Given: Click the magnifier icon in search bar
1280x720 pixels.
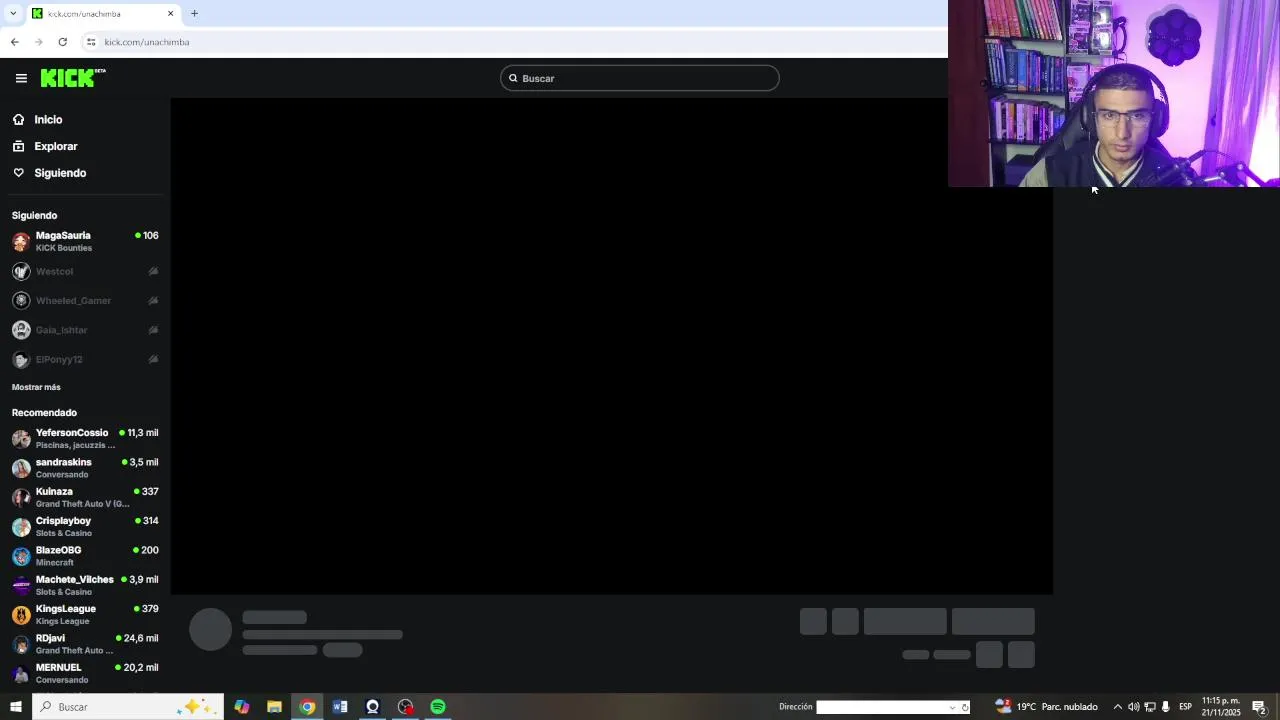Looking at the screenshot, I should point(513,78).
